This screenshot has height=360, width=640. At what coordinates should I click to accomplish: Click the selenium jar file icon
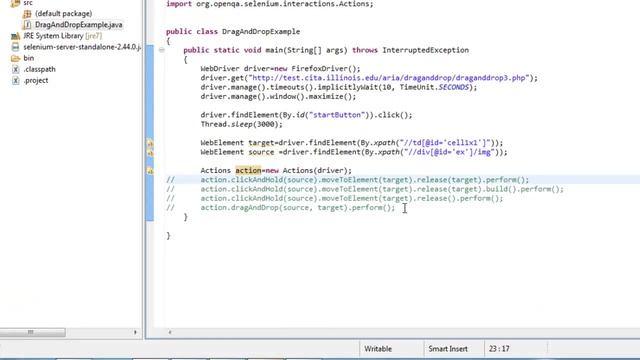(16, 47)
